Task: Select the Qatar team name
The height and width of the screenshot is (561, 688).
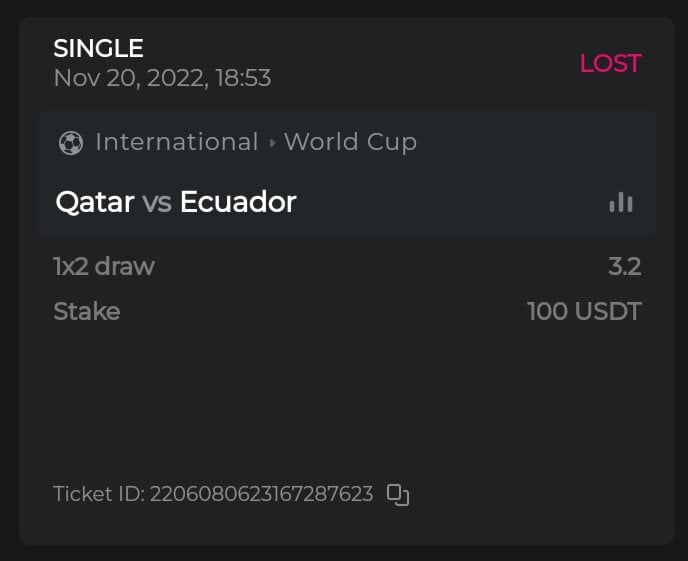Action: coord(95,202)
